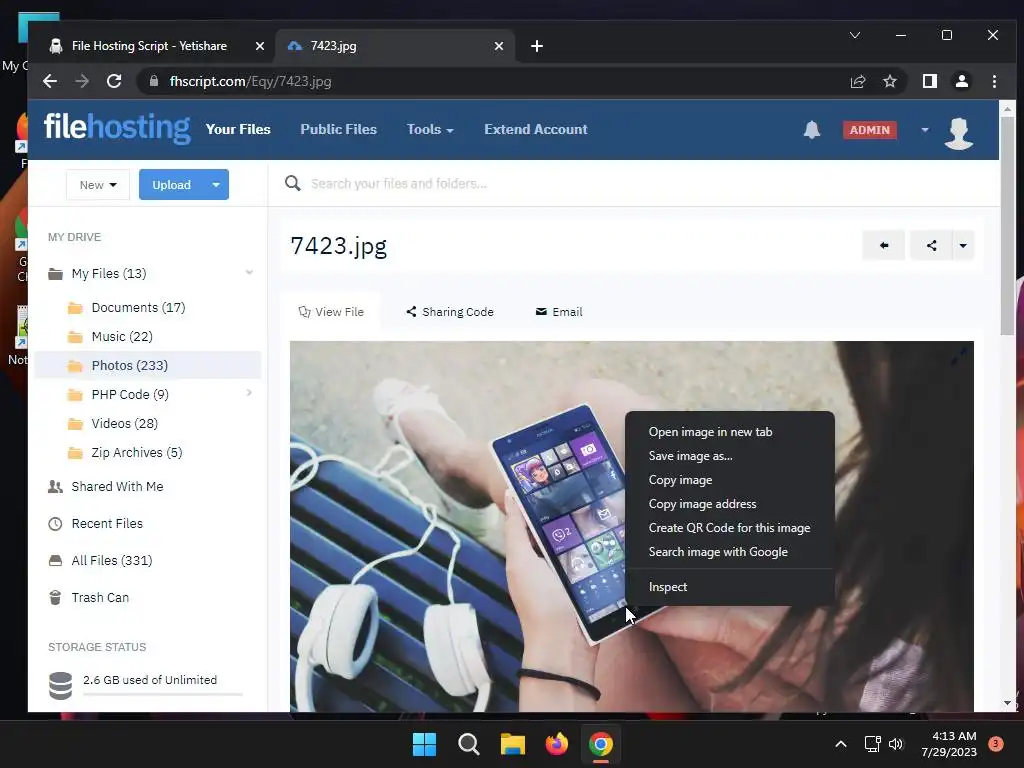This screenshot has height=768, width=1024.
Task: Toggle the browser side panel icon
Action: point(929,81)
